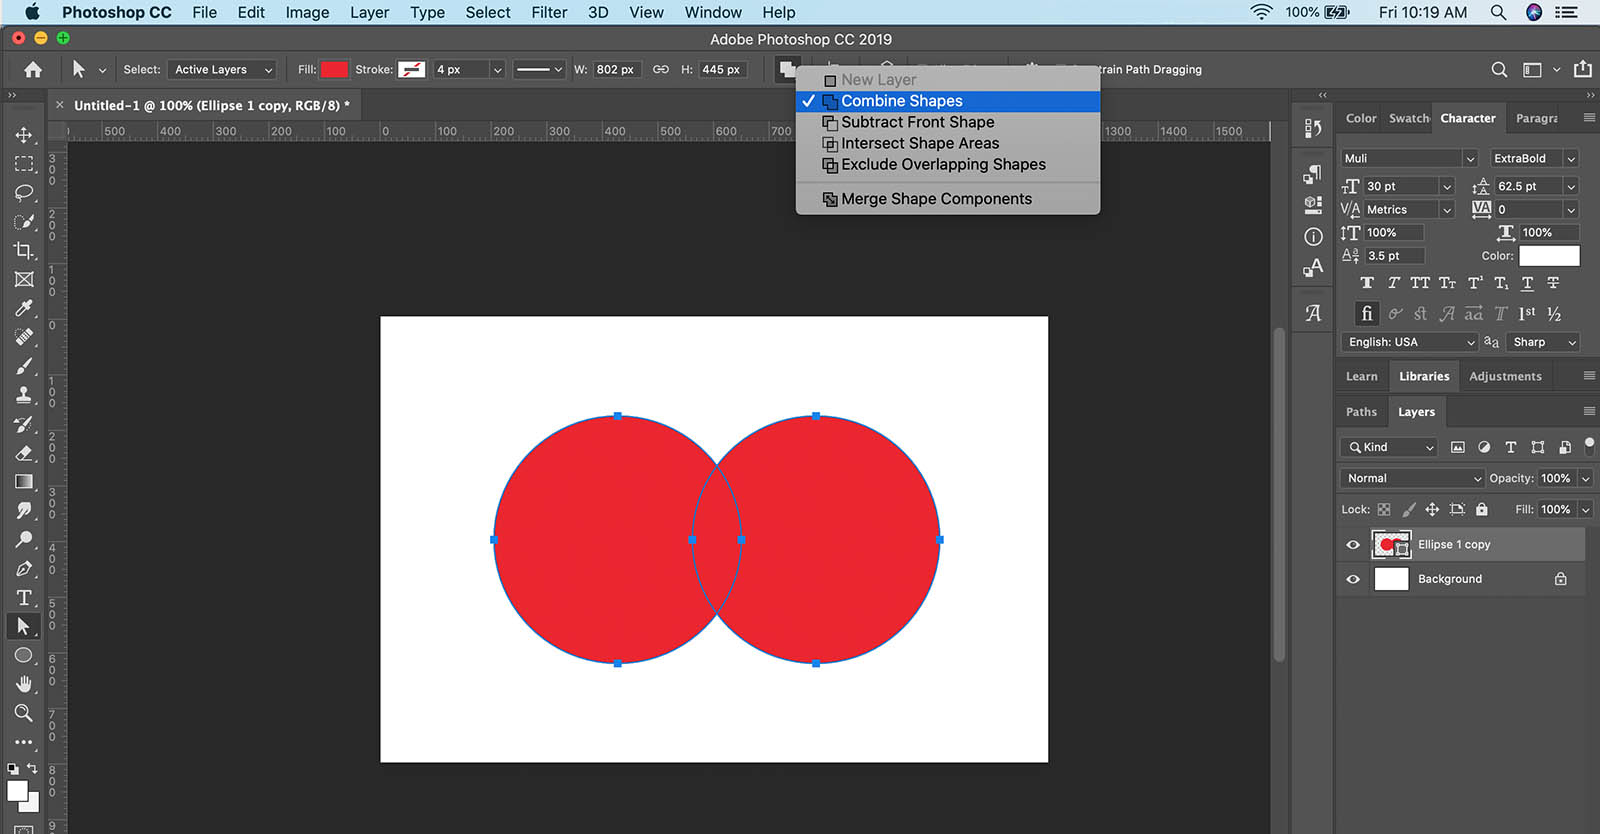Click Merge Shape Components option
This screenshot has width=1600, height=834.
point(936,199)
